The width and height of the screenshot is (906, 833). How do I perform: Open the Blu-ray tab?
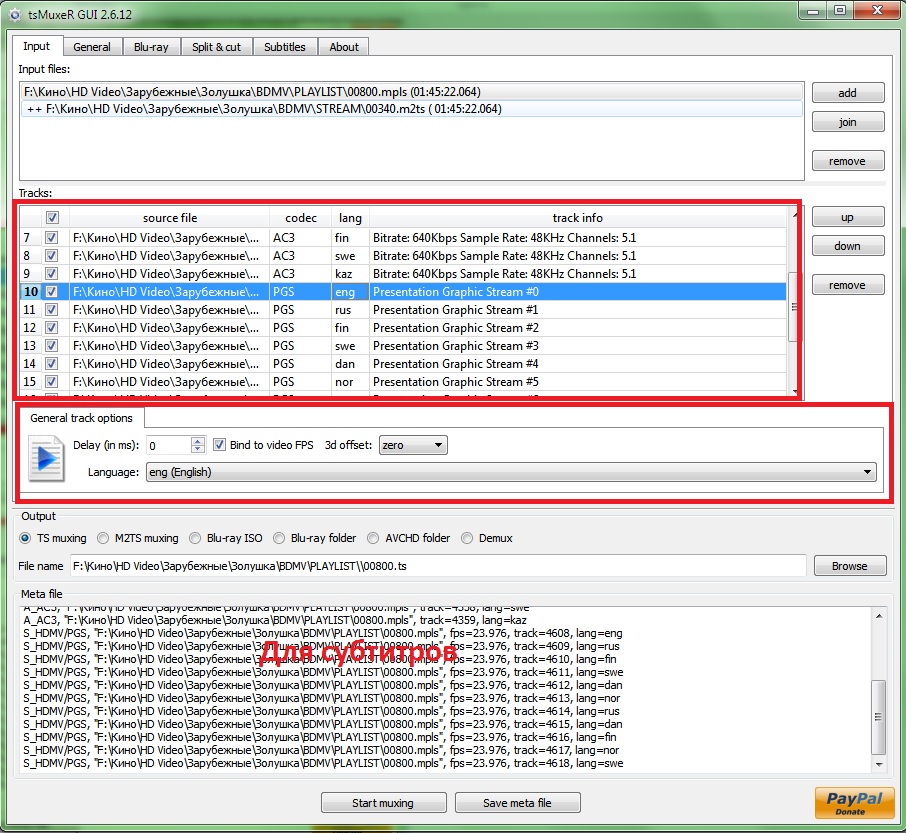pyautogui.click(x=151, y=47)
